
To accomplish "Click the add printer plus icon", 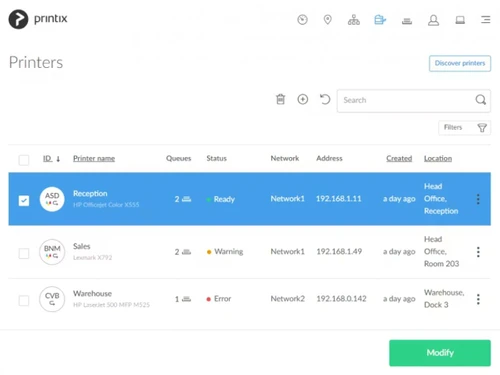I will (x=303, y=99).
